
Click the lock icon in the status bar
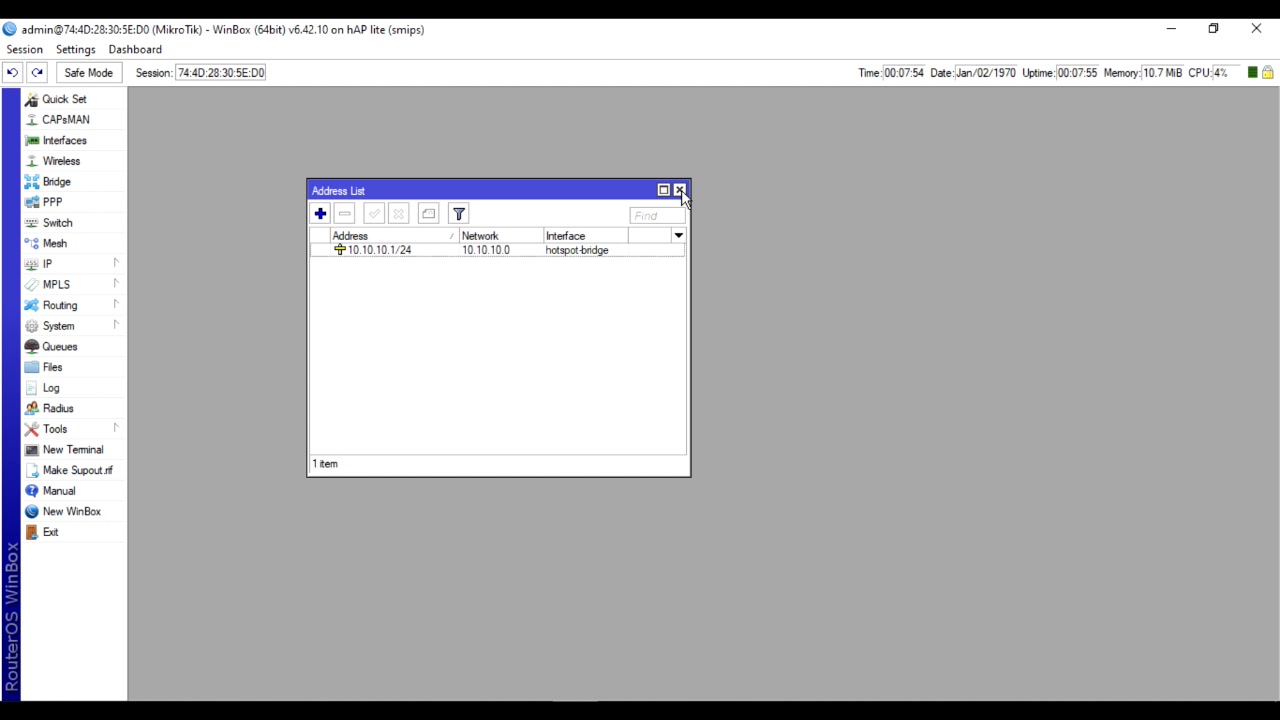pyautogui.click(x=1267, y=73)
